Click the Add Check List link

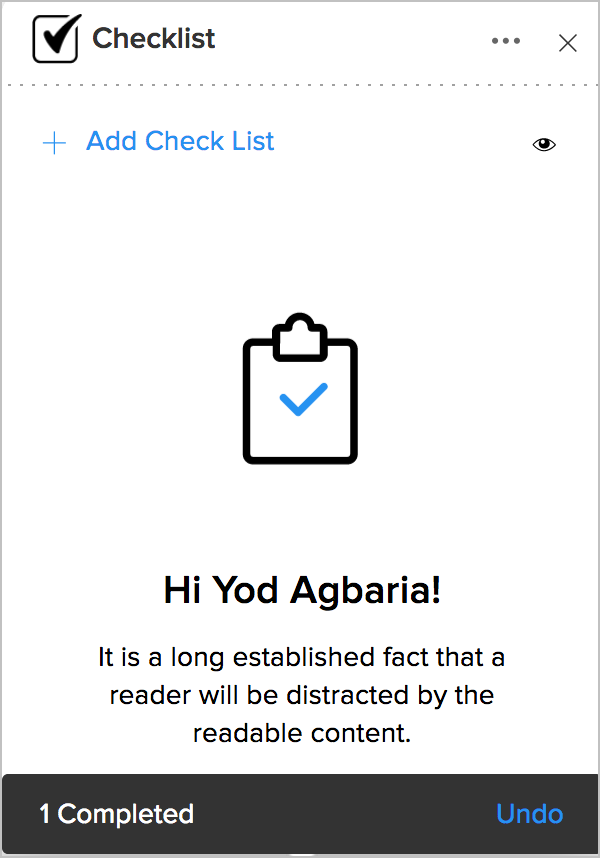(x=180, y=142)
